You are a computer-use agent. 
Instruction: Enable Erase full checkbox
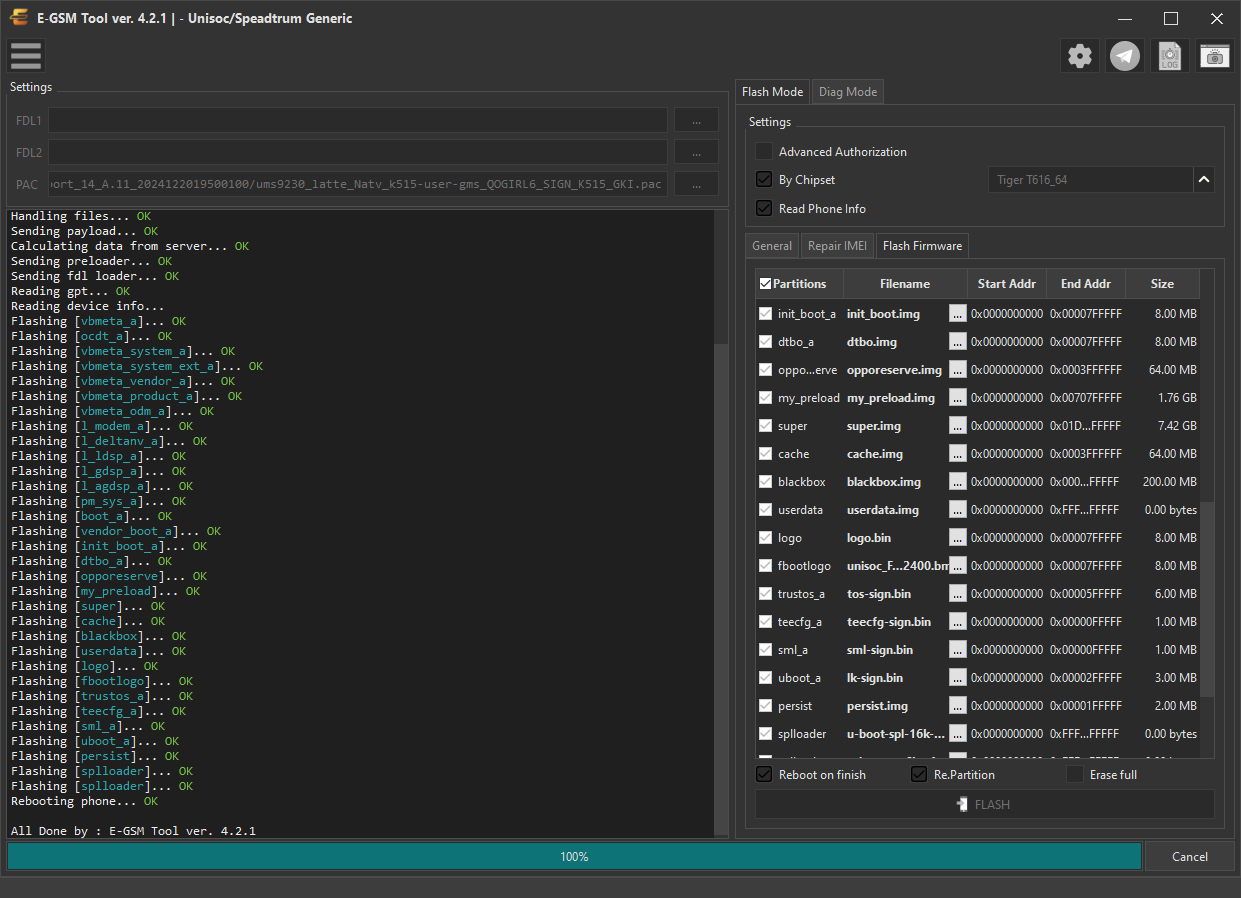coord(1075,775)
